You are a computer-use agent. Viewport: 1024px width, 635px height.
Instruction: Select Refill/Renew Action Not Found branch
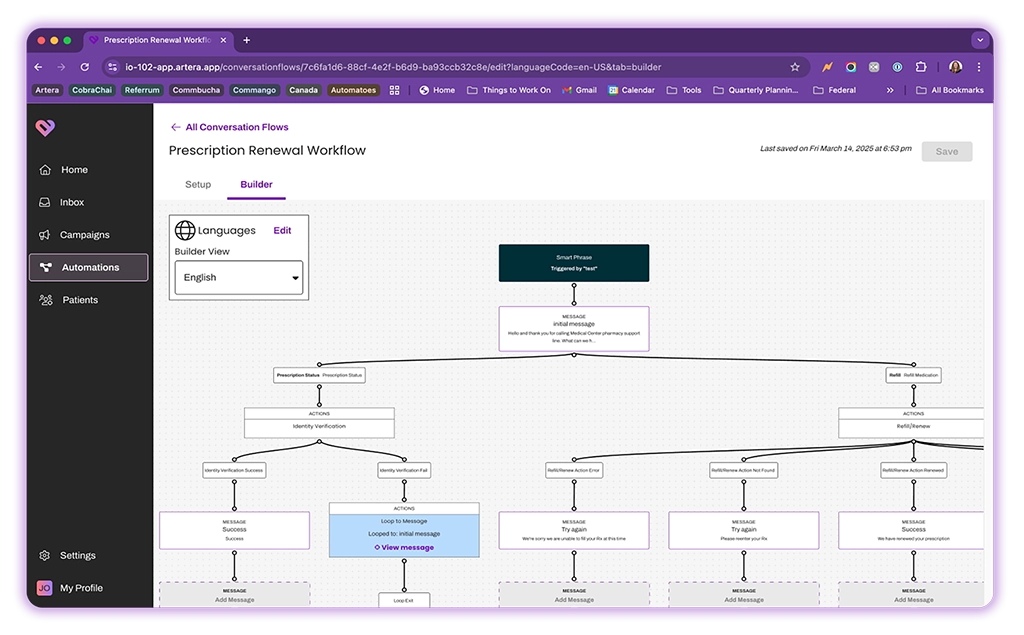743,470
